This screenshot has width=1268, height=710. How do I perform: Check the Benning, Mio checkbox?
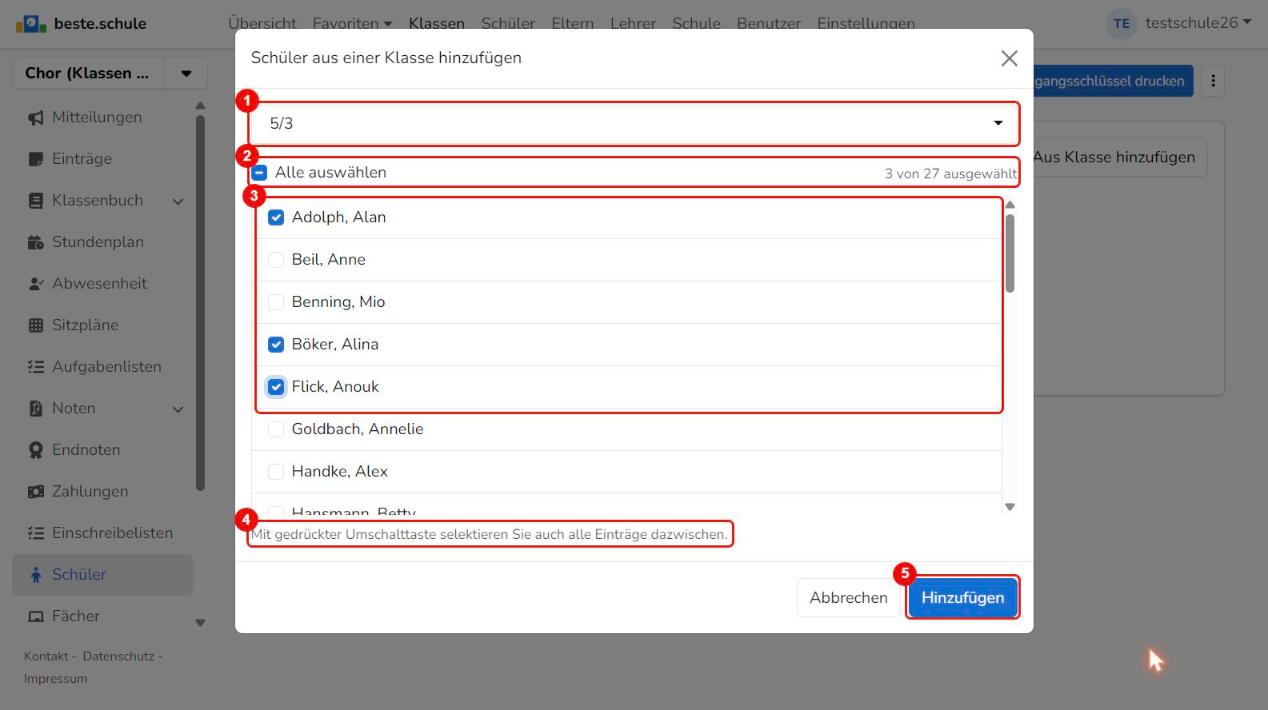pos(277,302)
